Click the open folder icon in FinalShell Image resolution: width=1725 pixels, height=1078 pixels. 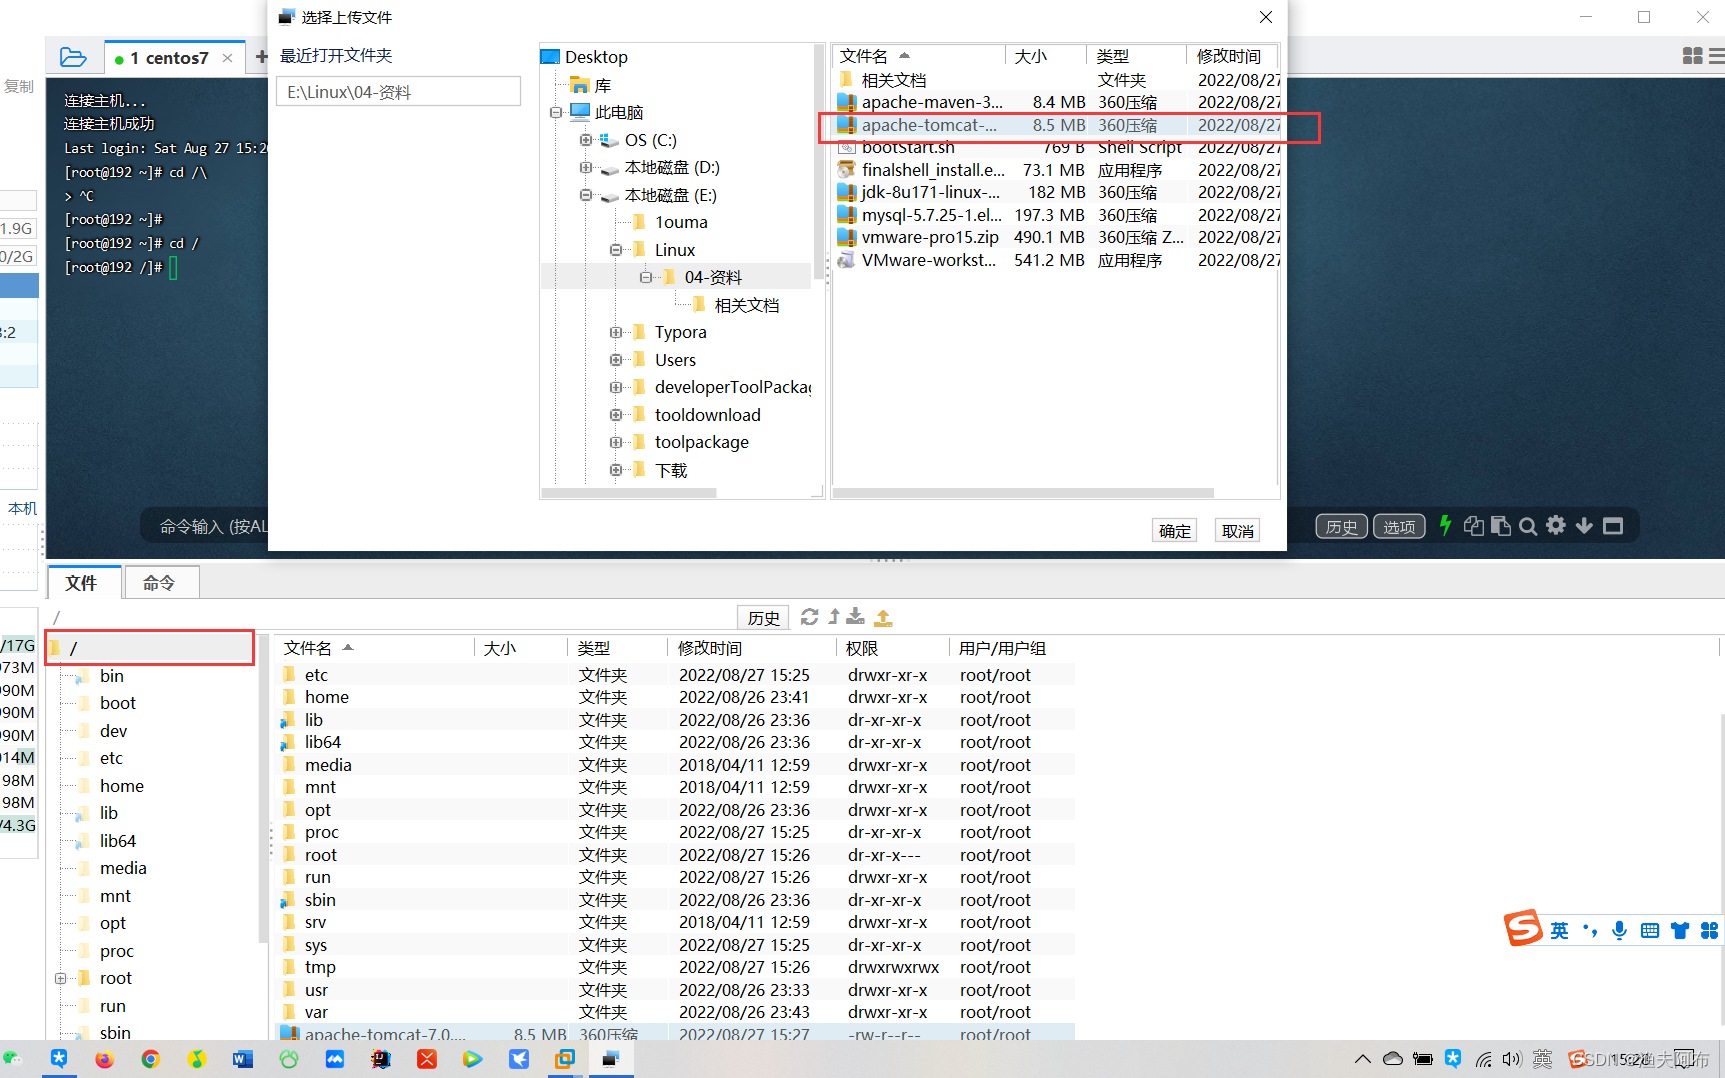73,57
